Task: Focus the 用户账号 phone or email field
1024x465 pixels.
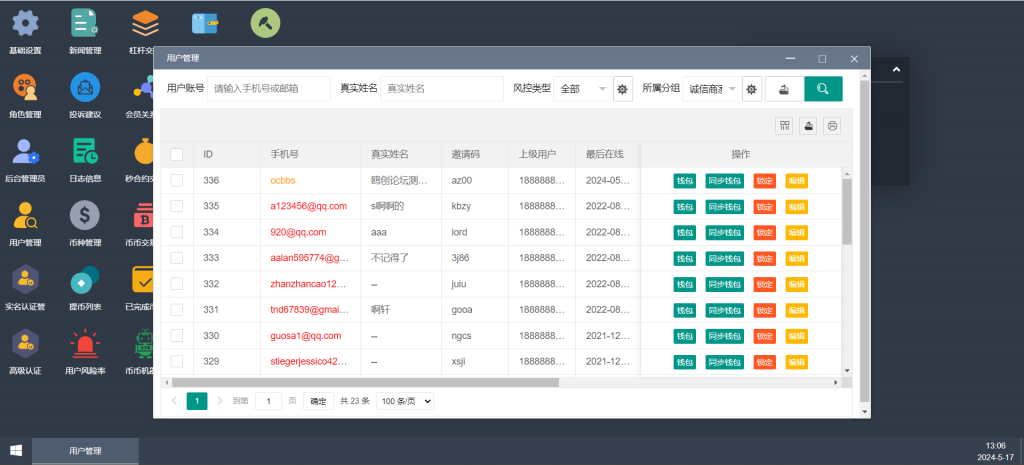Action: 268,89
